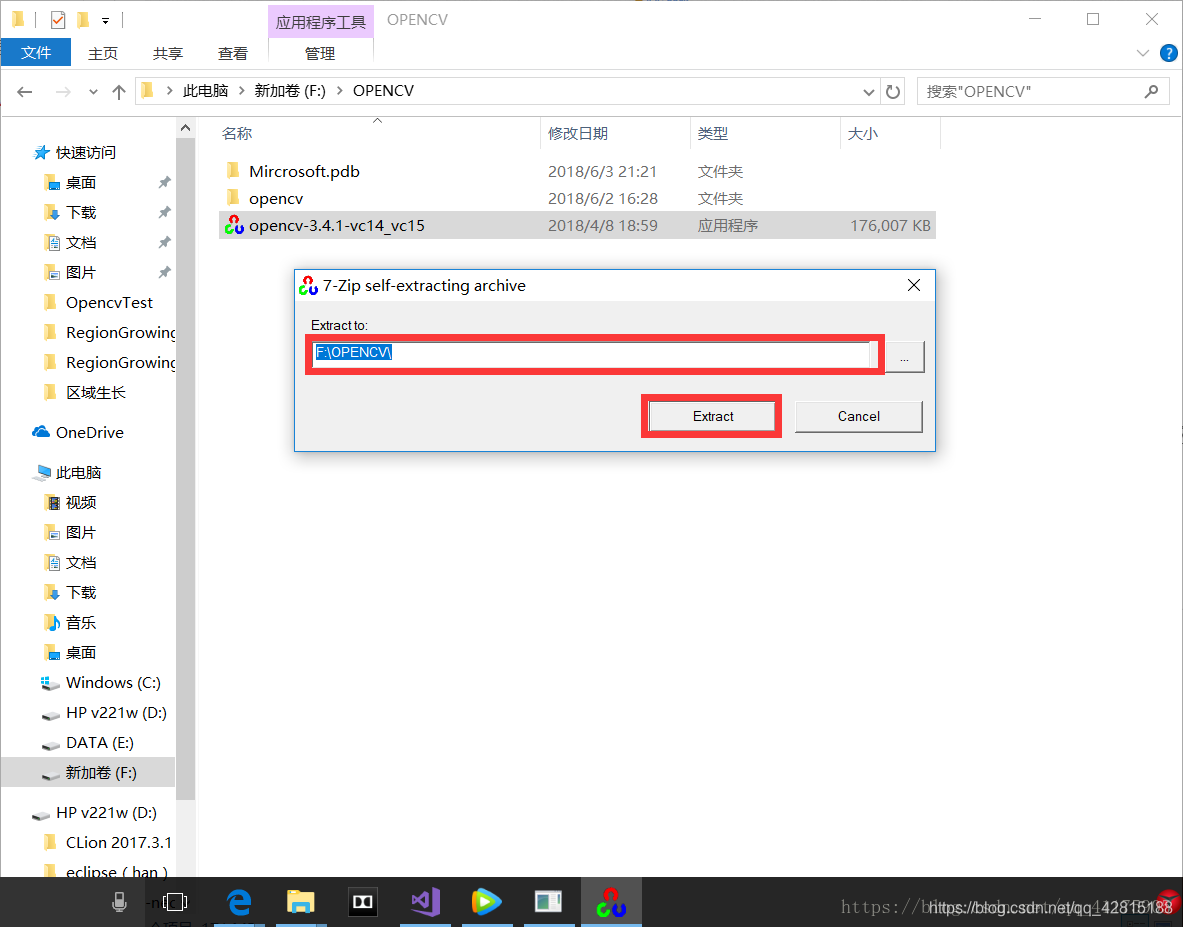The height and width of the screenshot is (927, 1183).
Task: Open Task View from the taskbar
Action: click(175, 901)
